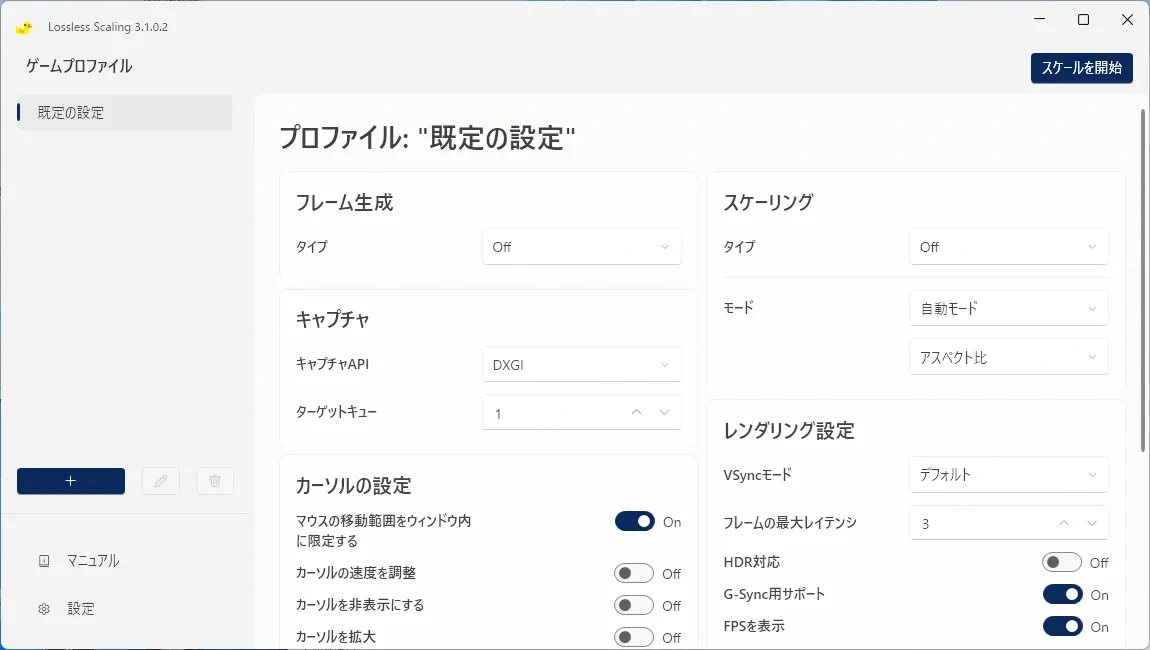Enable HDR対応 toggle
The width and height of the screenshot is (1150, 650).
pyautogui.click(x=1062, y=563)
